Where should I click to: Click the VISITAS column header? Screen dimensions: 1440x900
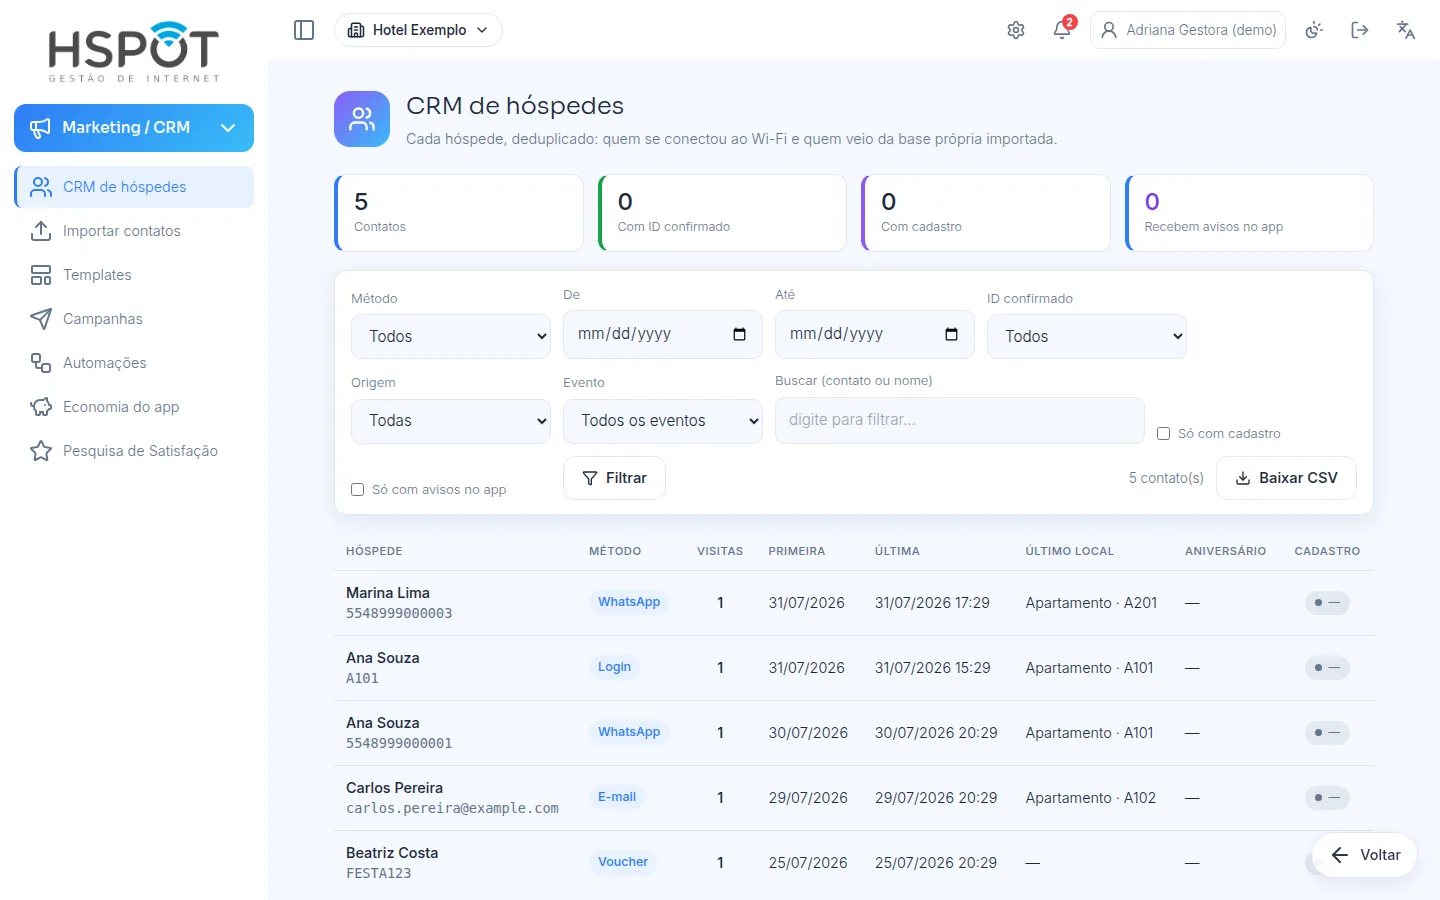[720, 551]
